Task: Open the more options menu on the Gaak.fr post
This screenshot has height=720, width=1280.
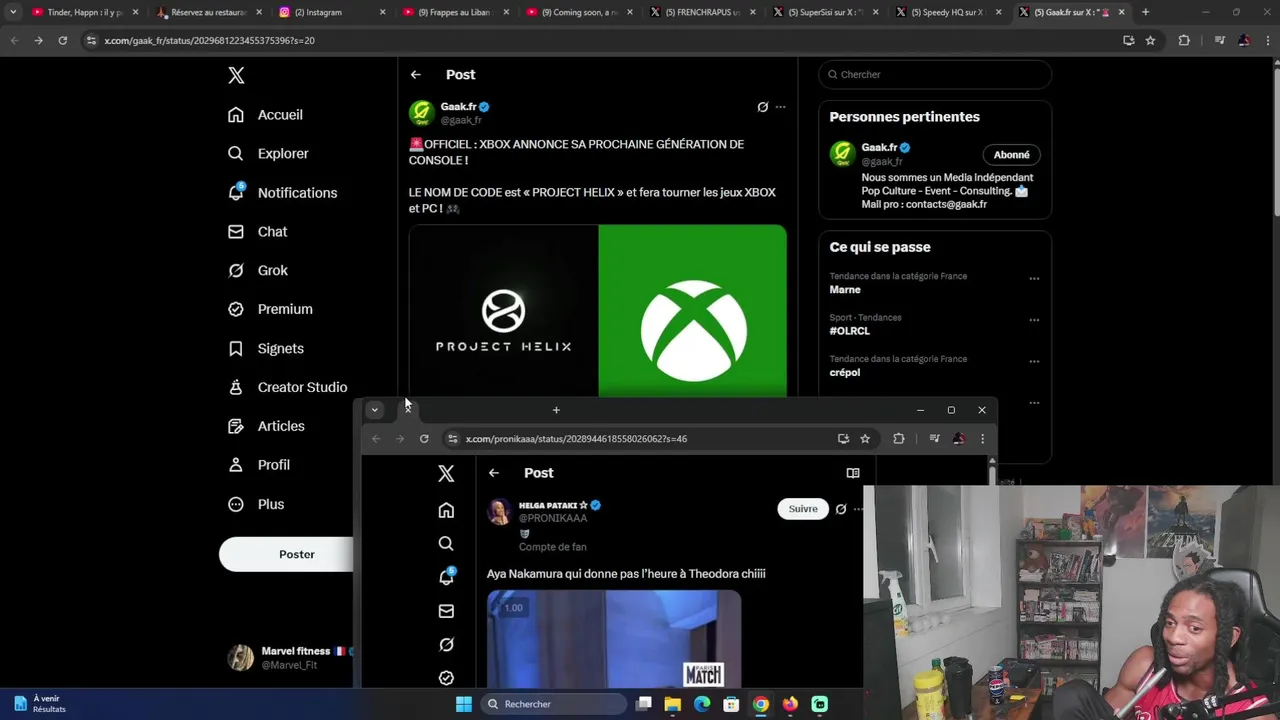Action: 781,107
